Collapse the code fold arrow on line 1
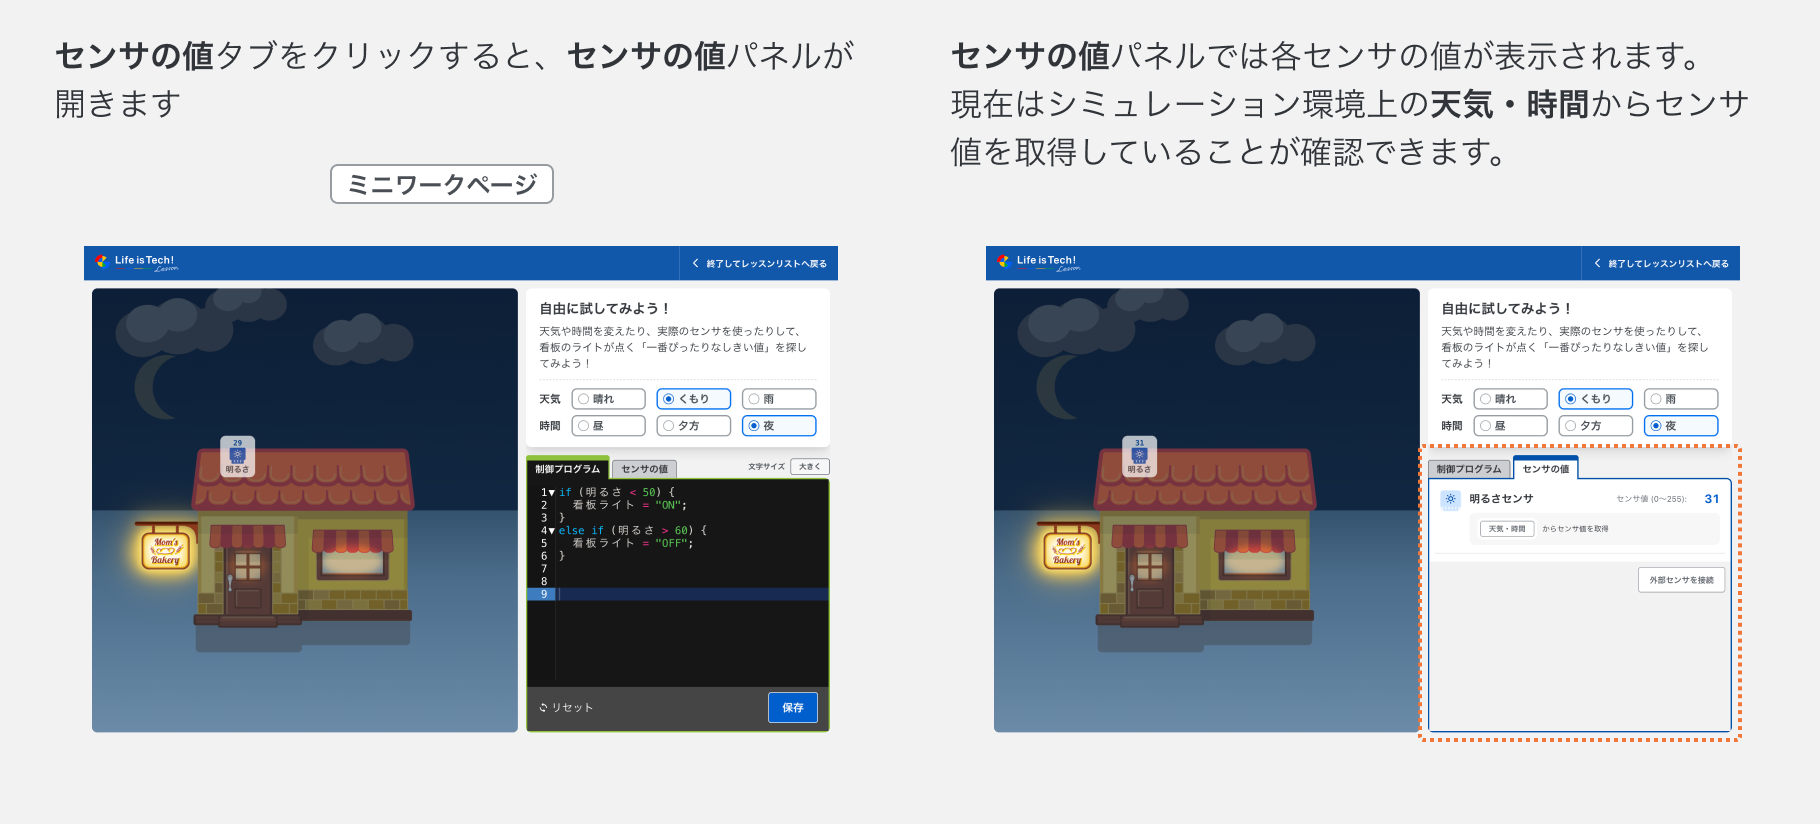Image resolution: width=1820 pixels, height=824 pixels. pos(551,493)
